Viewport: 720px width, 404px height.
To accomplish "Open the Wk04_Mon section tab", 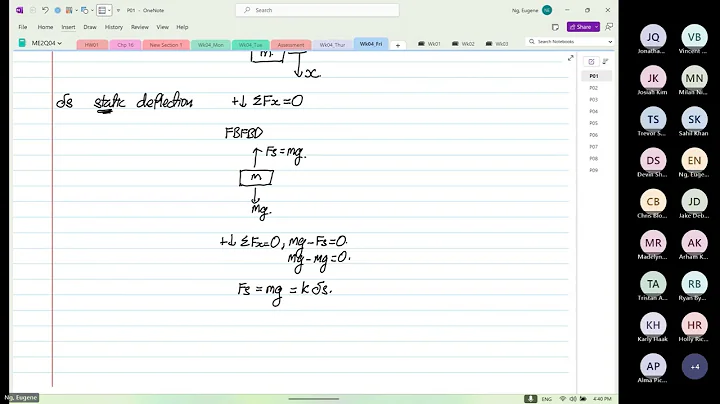I will (211, 45).
